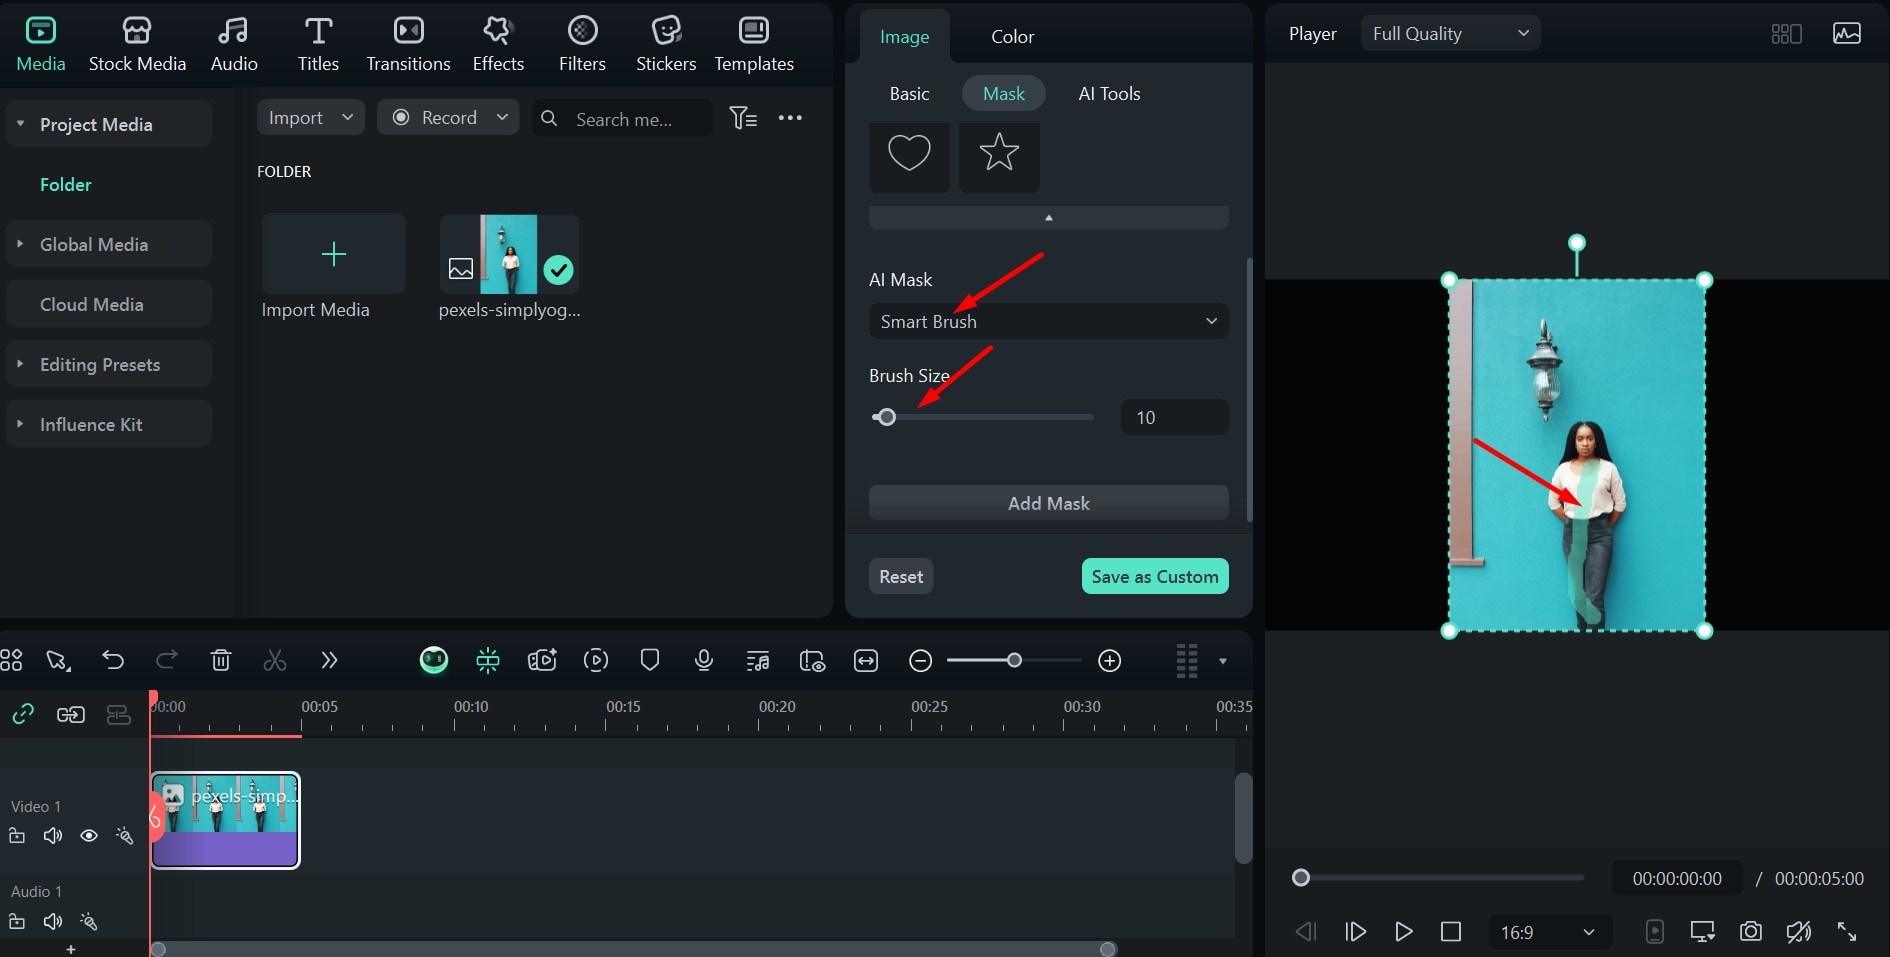
Task: Select the Folder item
Action: coord(66,184)
